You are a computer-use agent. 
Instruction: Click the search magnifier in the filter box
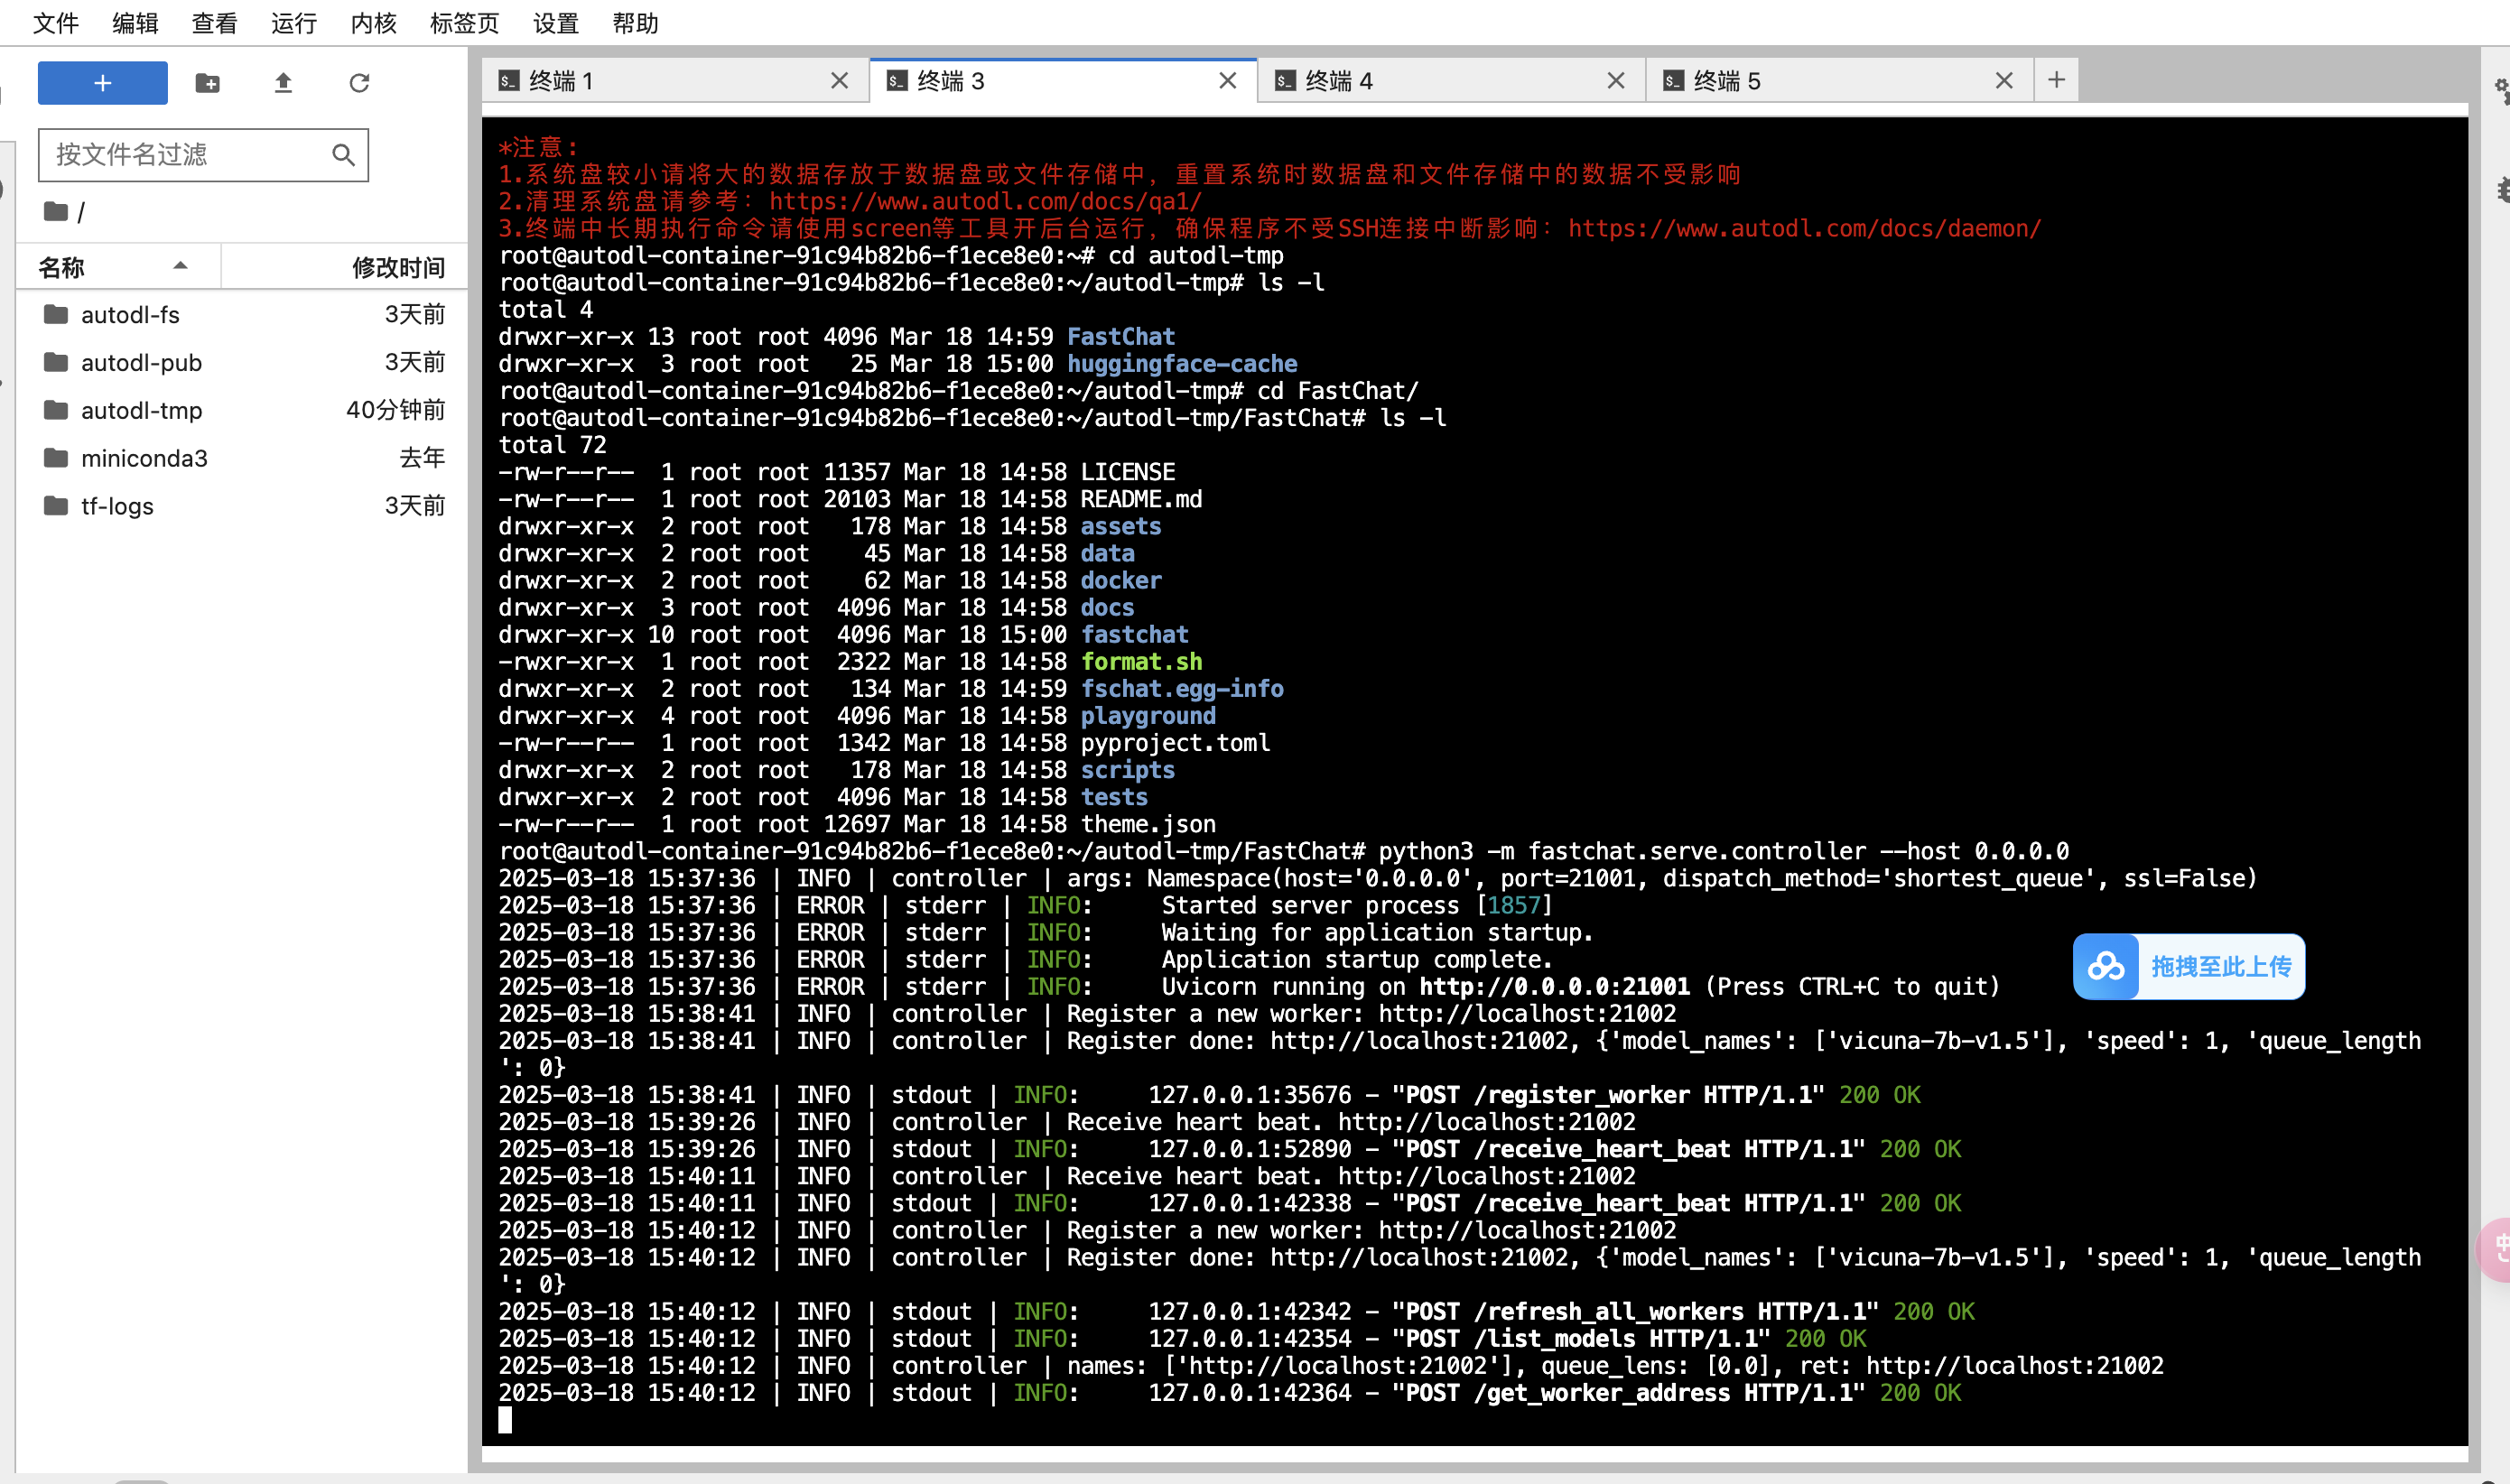[x=343, y=155]
